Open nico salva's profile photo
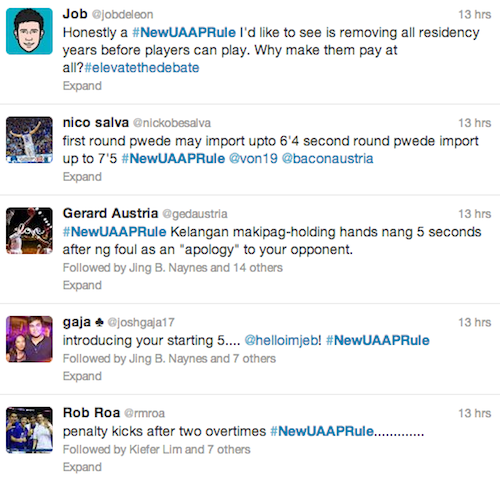 pyautogui.click(x=29, y=140)
